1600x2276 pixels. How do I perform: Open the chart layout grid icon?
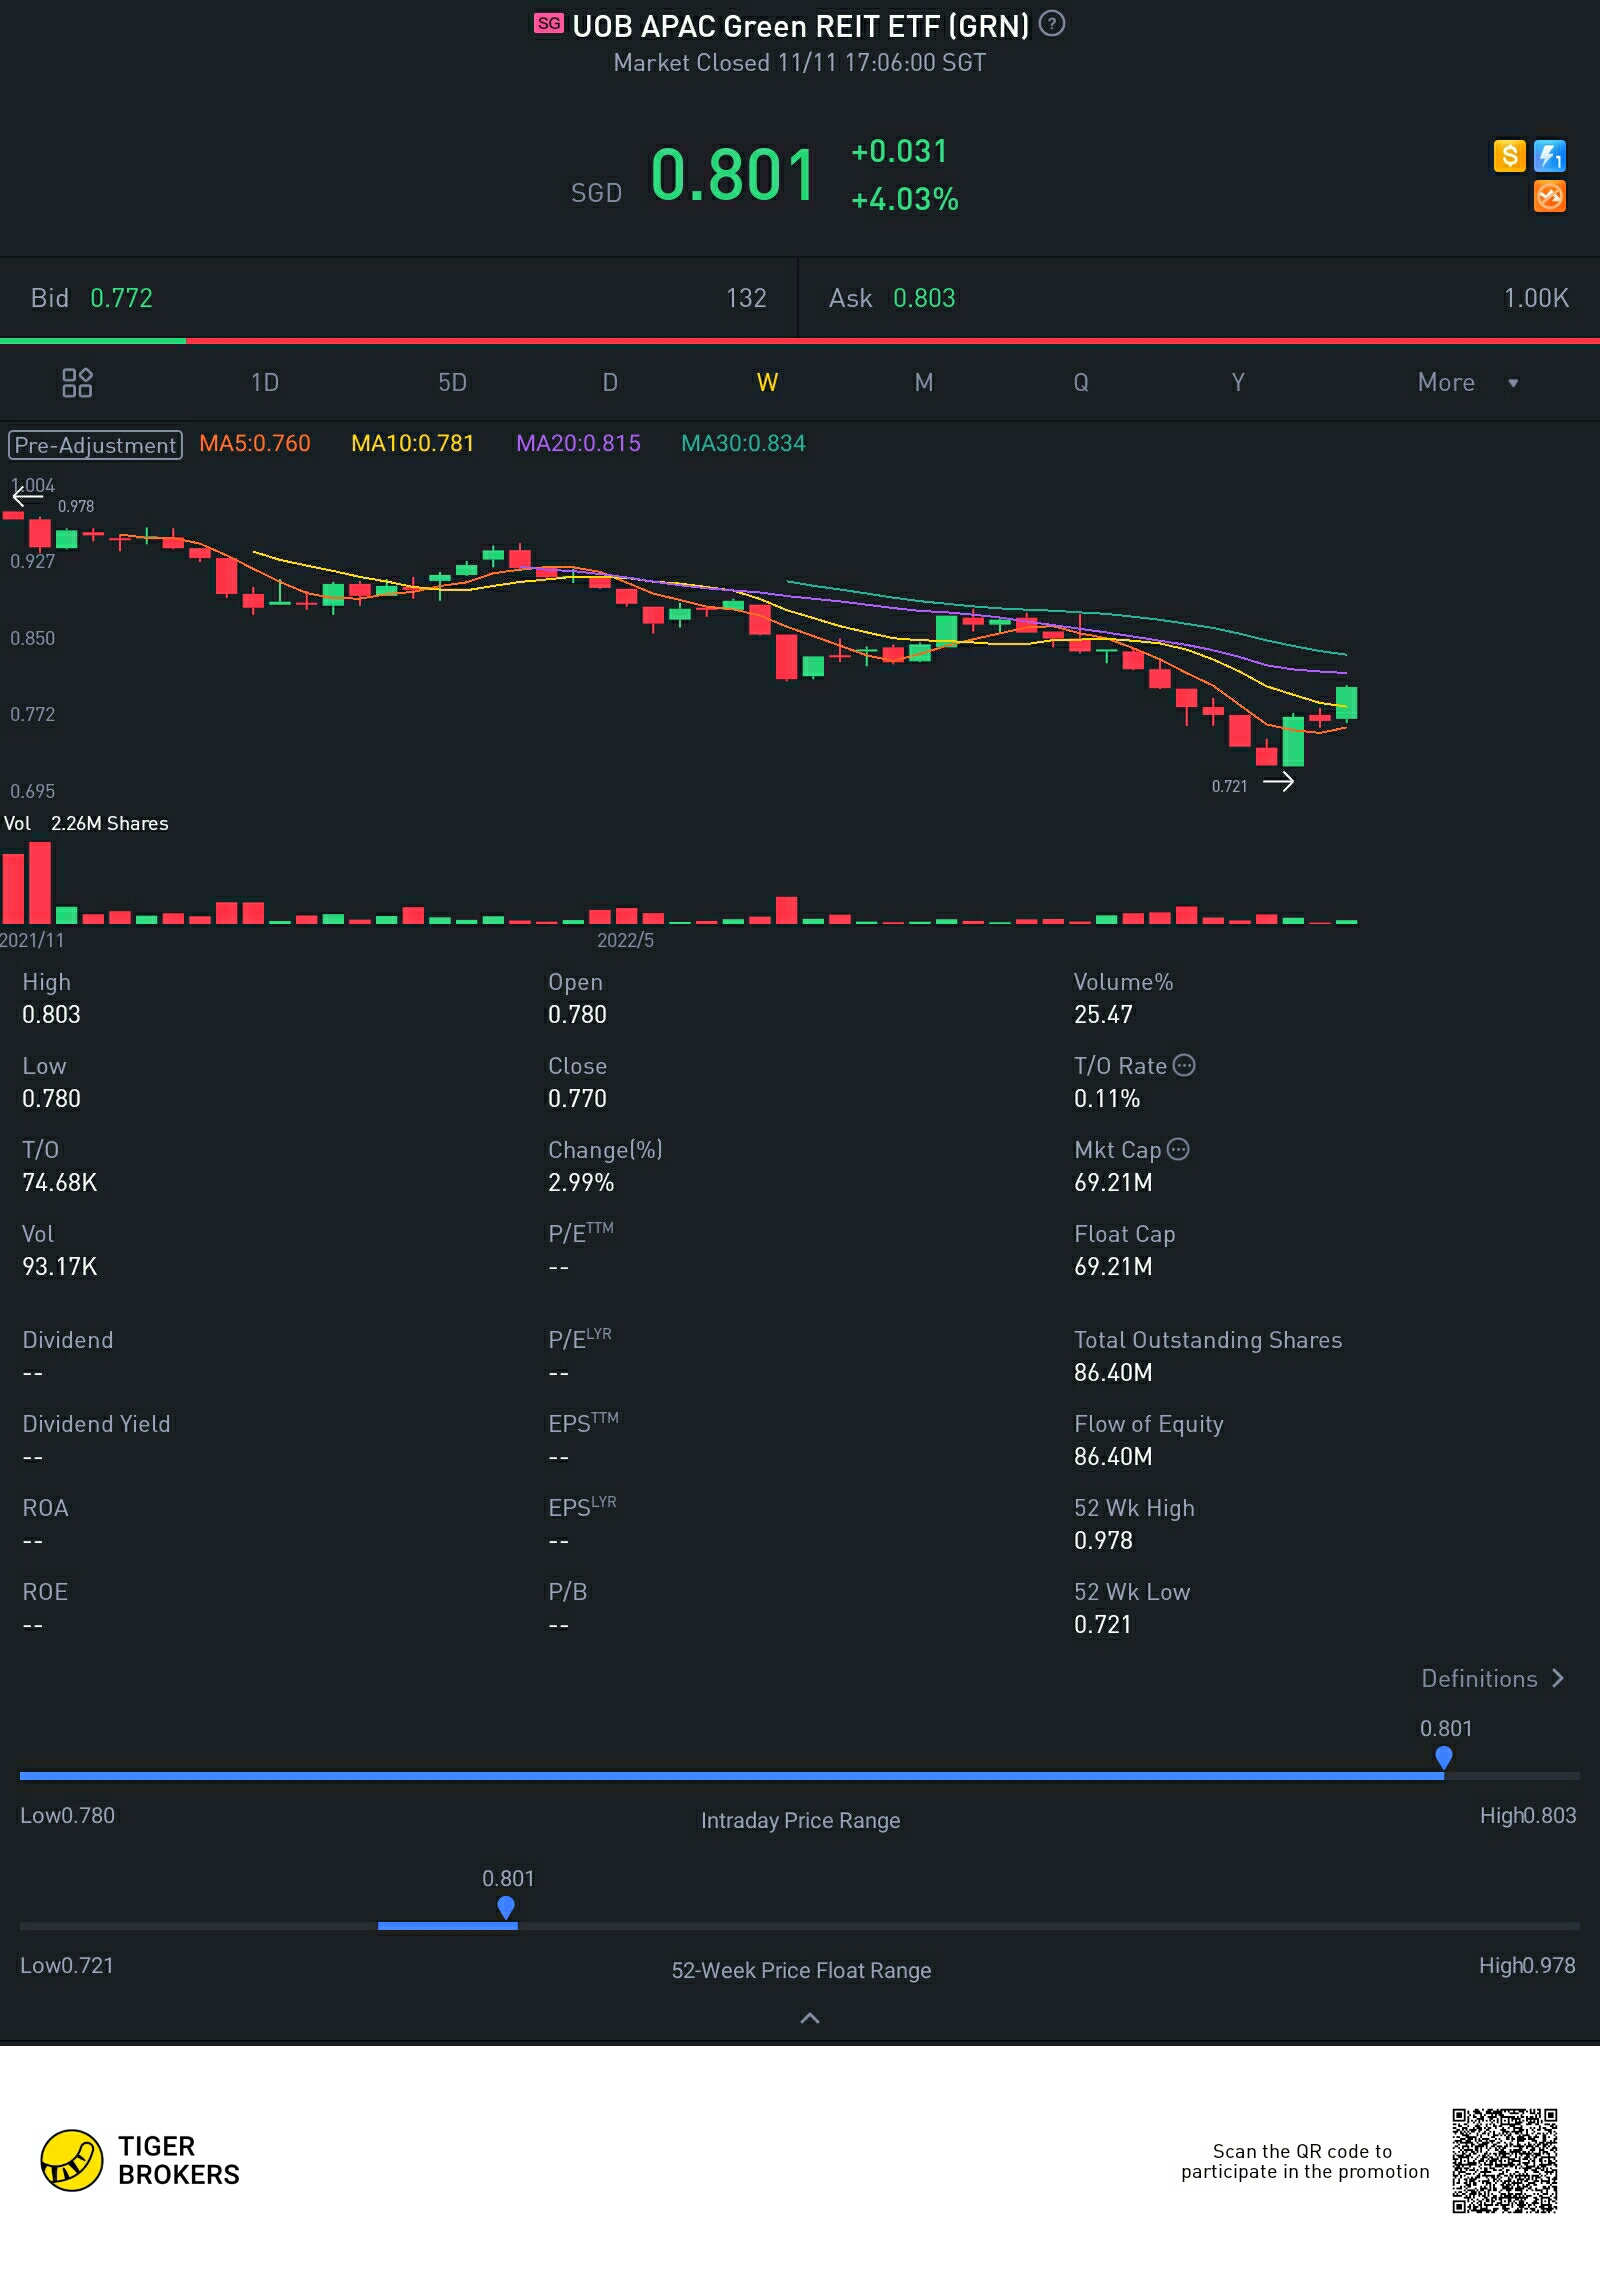77,382
